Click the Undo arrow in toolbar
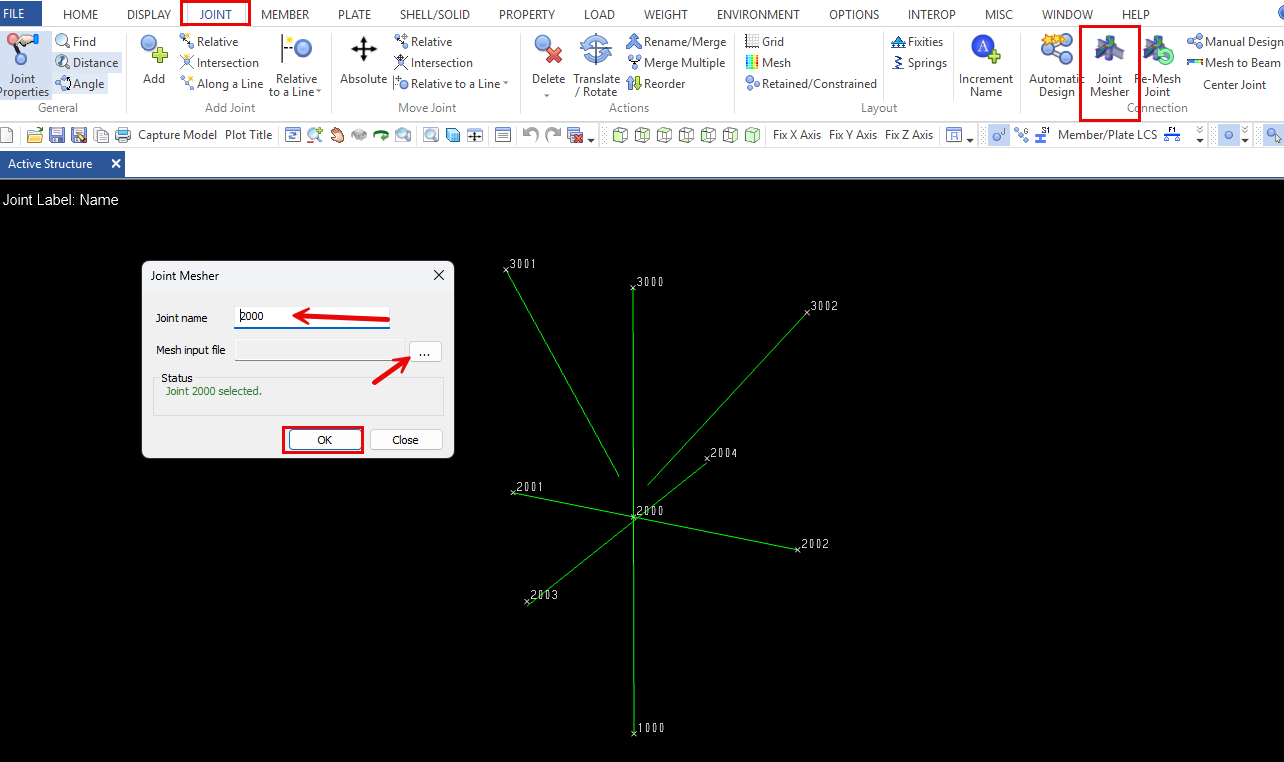Viewport: 1284px width, 762px height. click(531, 135)
